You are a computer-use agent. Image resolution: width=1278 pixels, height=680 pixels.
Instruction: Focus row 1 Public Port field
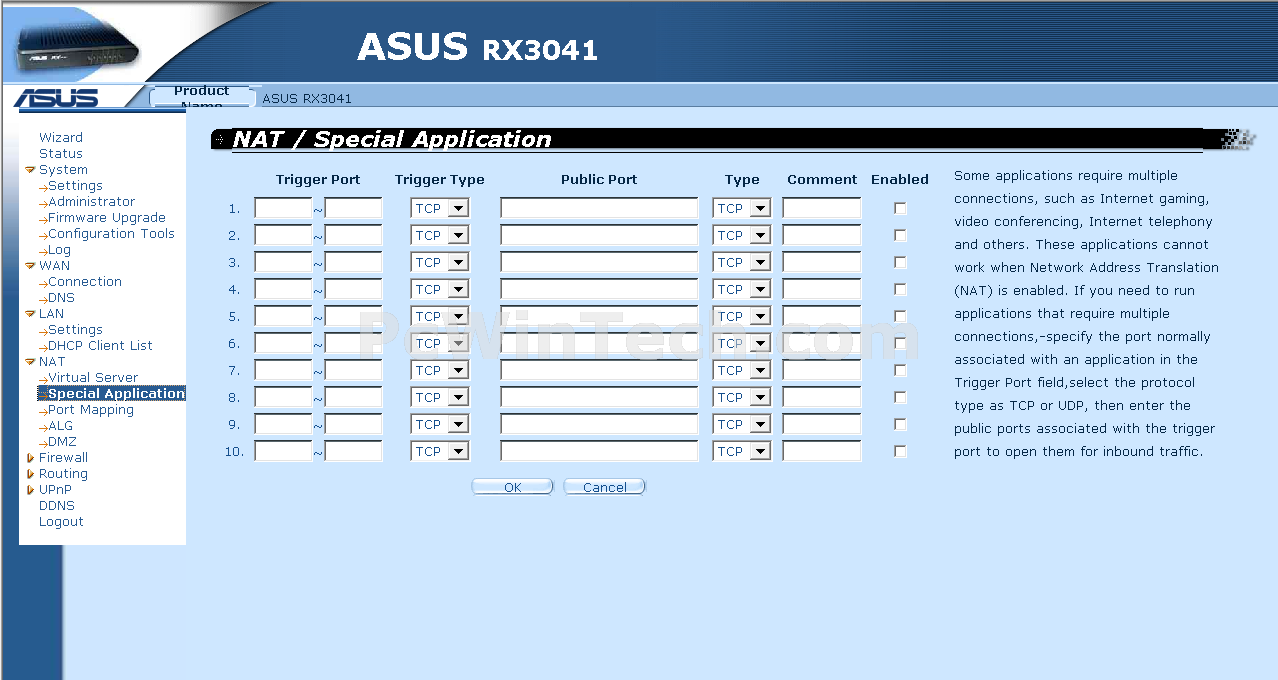[x=599, y=209]
